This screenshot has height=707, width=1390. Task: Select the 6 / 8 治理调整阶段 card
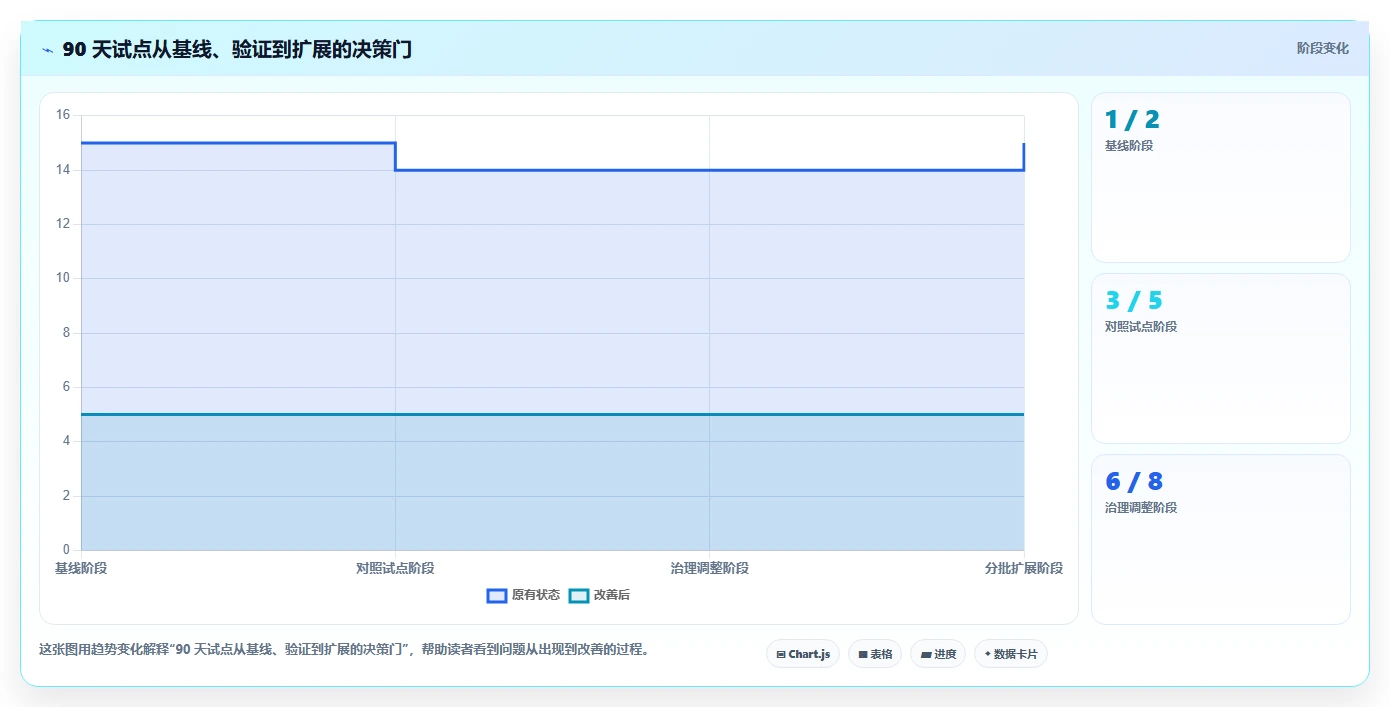(1220, 539)
